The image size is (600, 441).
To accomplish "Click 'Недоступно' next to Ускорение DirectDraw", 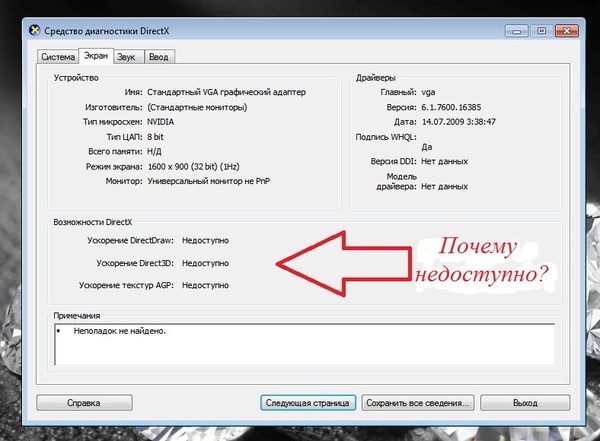I will coord(205,240).
